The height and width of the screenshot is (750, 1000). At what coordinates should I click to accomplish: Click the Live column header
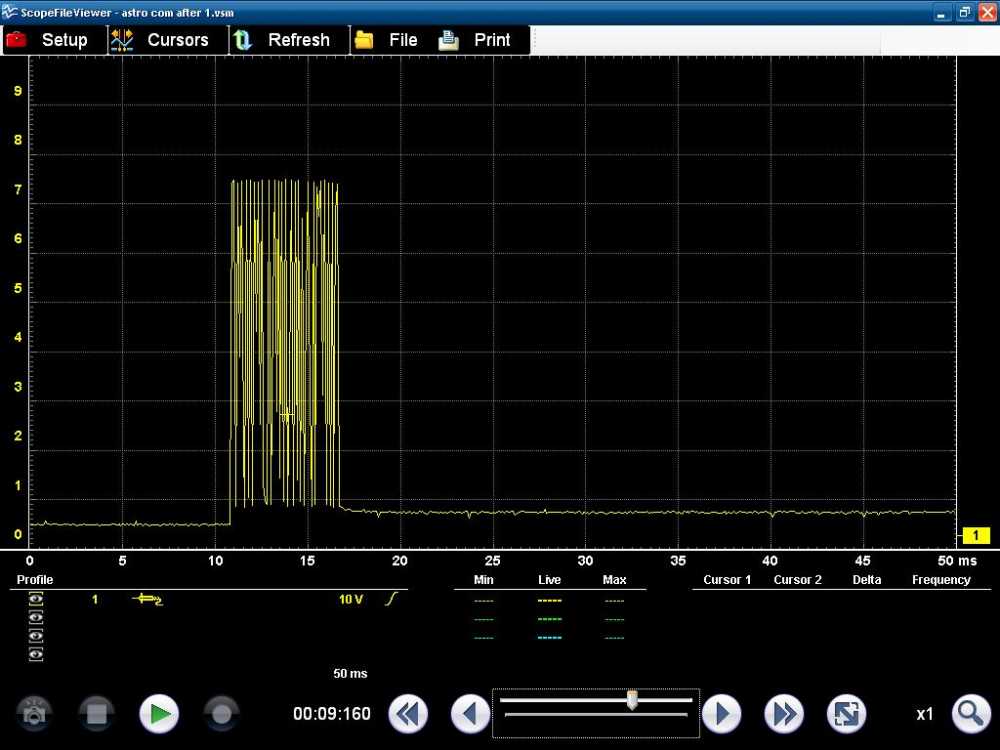click(549, 580)
